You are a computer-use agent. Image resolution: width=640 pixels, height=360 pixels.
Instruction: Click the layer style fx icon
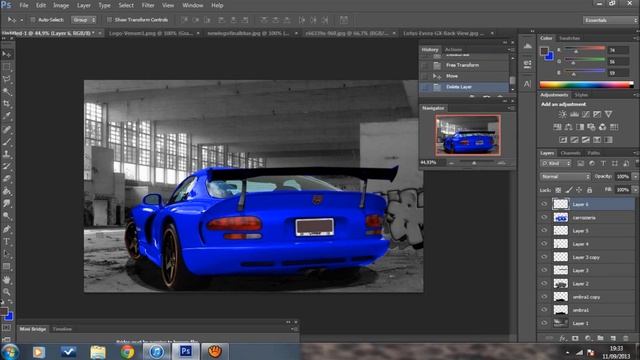pos(562,338)
